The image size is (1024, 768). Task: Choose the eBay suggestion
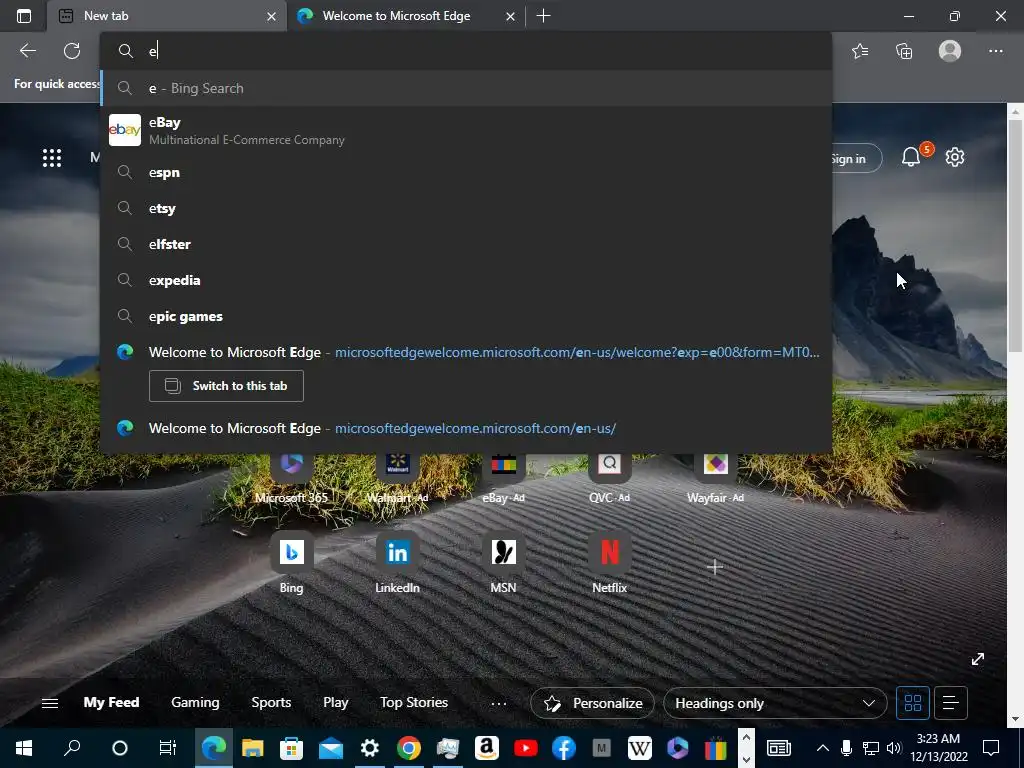click(466, 130)
